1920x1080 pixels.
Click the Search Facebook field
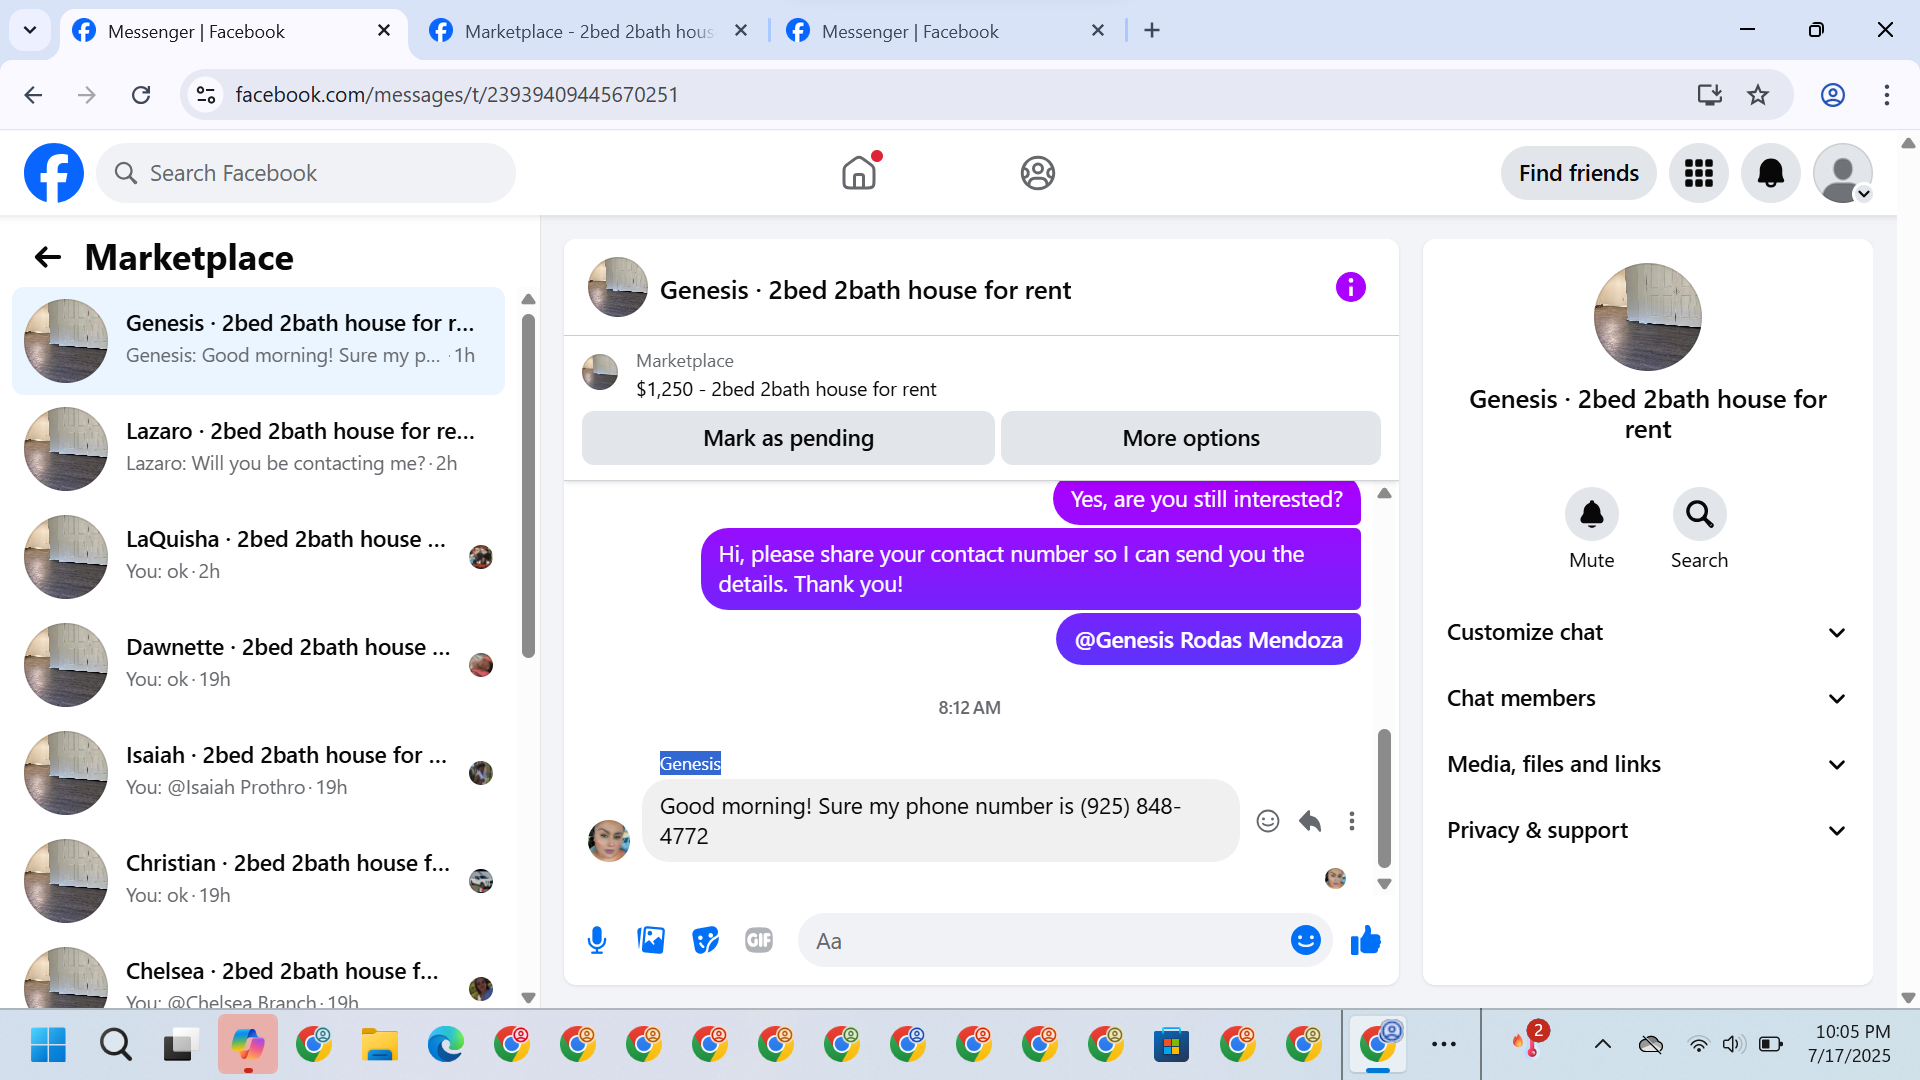click(306, 173)
